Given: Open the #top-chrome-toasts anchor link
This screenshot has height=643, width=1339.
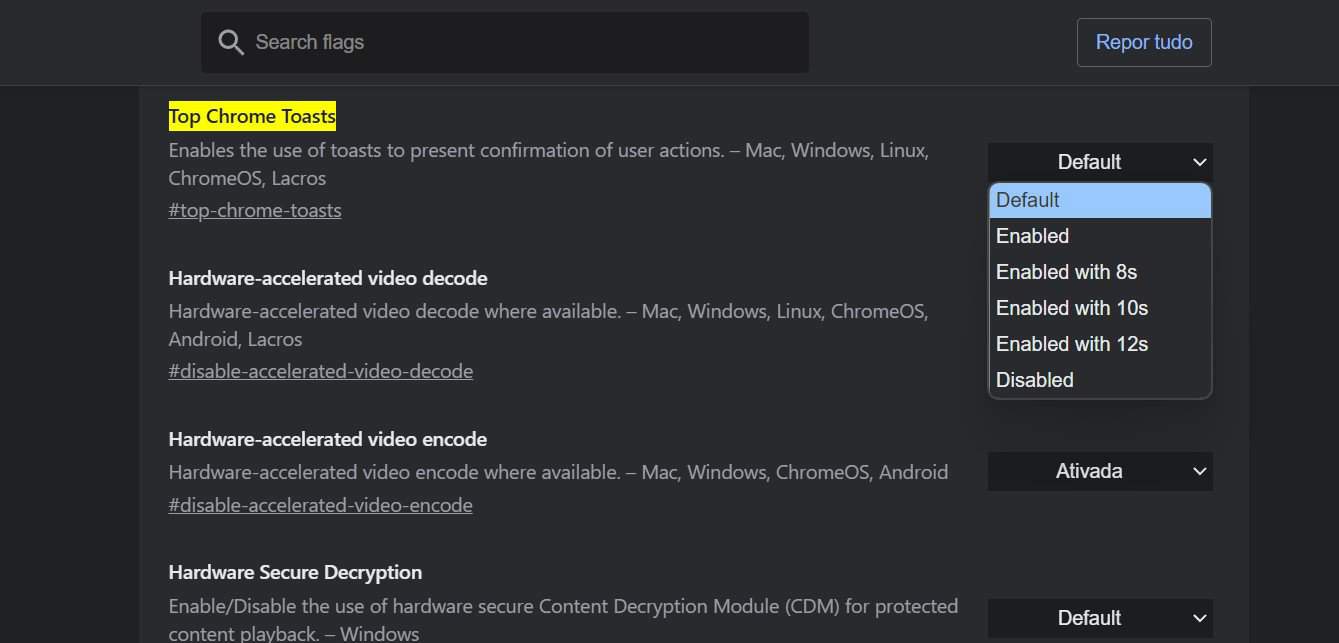Looking at the screenshot, I should coord(255,210).
